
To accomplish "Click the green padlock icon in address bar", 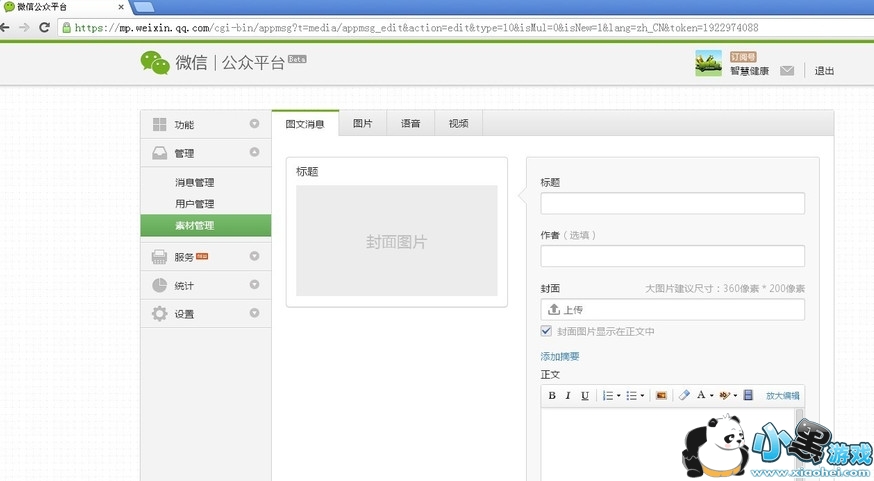I will tap(66, 27).
